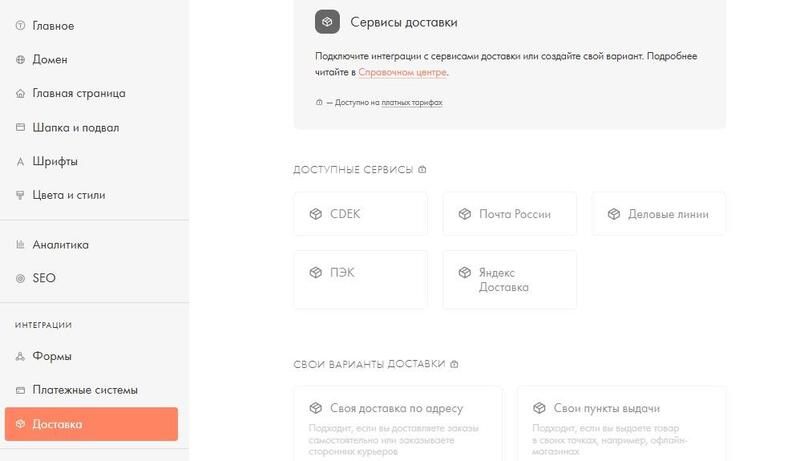Viewport: 800px width, 461px height.
Task: Open the платных тарифах link
Action: pyautogui.click(x=412, y=103)
